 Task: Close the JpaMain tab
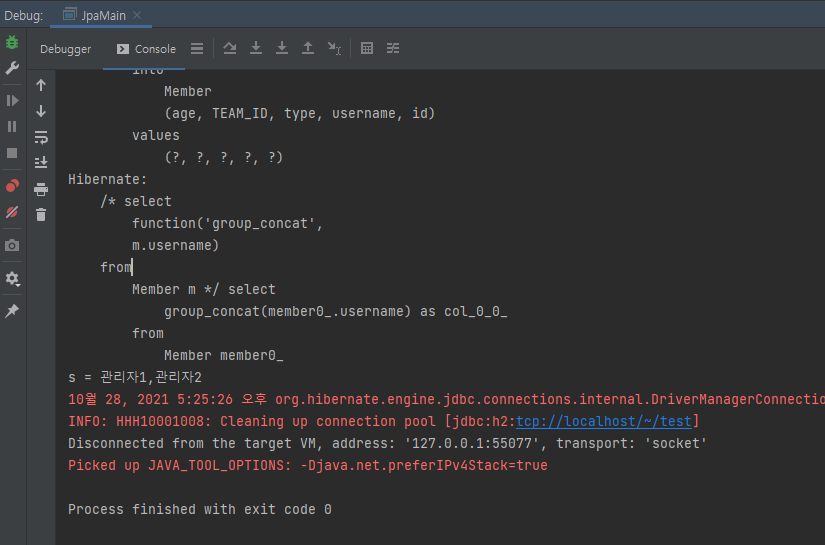(x=137, y=15)
